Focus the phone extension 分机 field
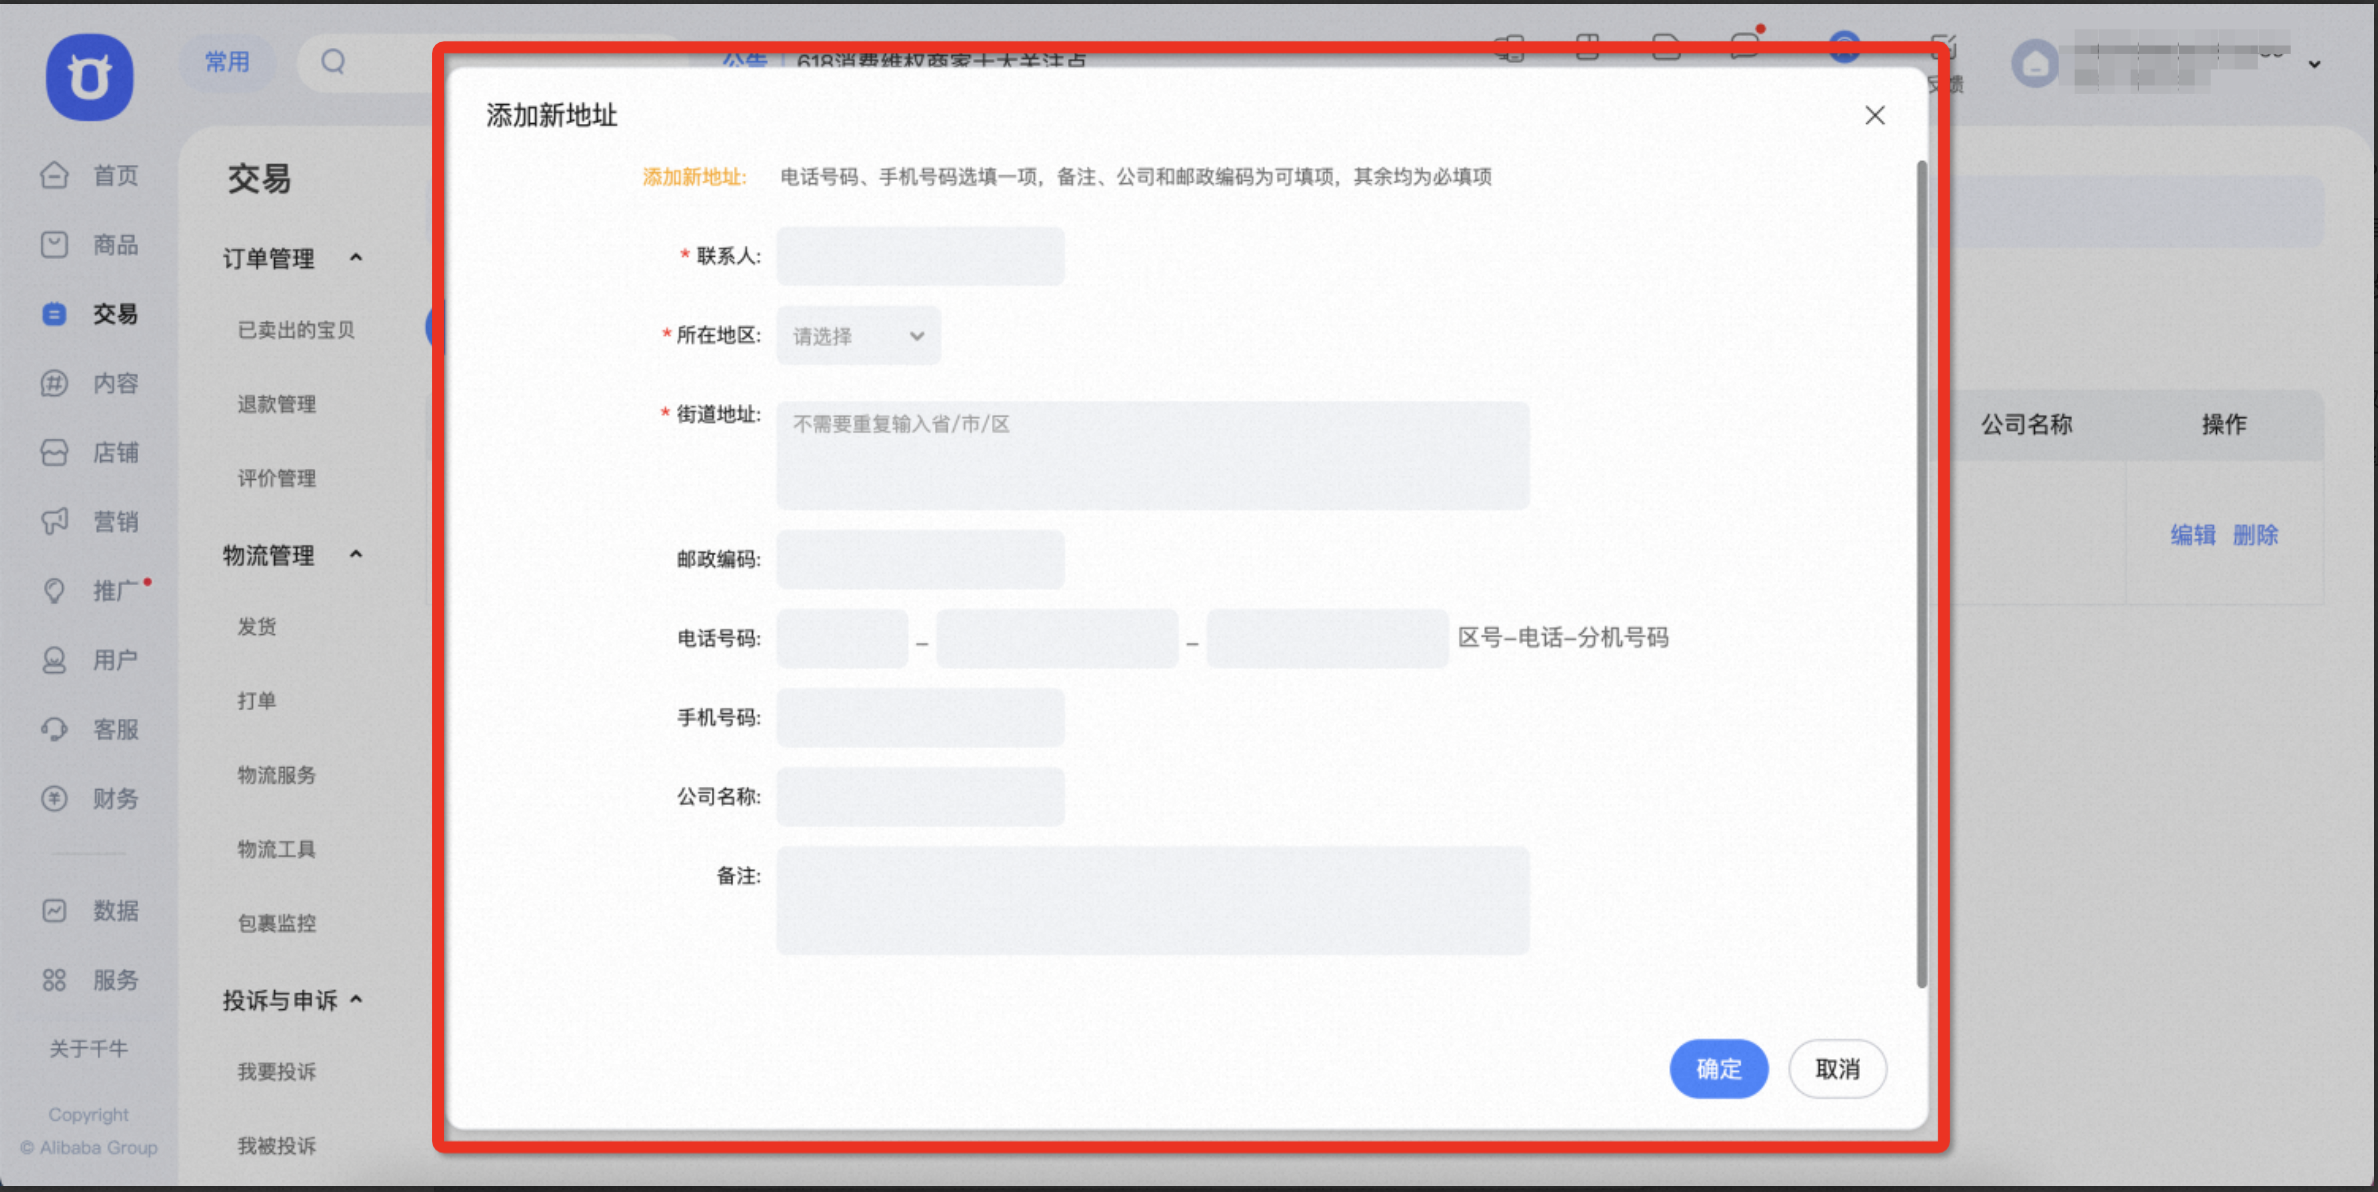Image resolution: width=2378 pixels, height=1192 pixels. [x=1327, y=638]
